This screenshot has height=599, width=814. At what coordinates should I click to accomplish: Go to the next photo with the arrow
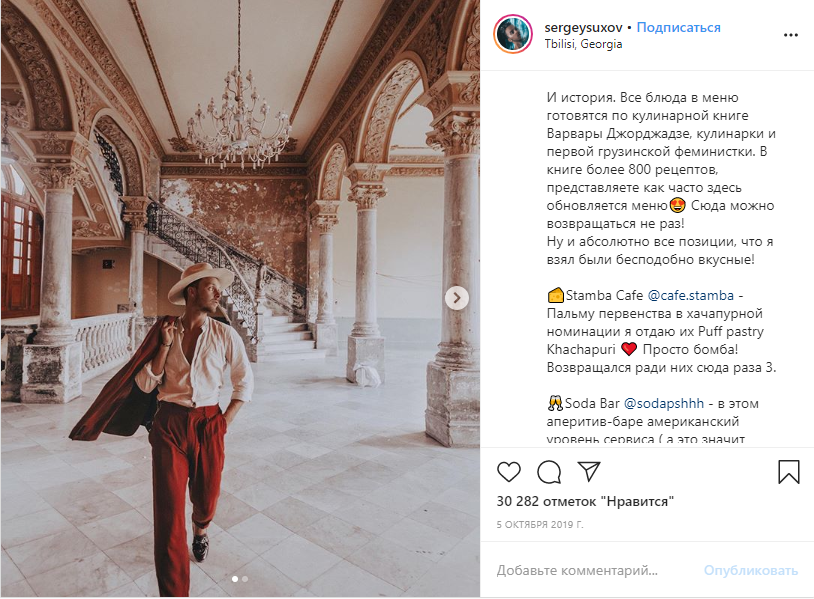(x=456, y=297)
